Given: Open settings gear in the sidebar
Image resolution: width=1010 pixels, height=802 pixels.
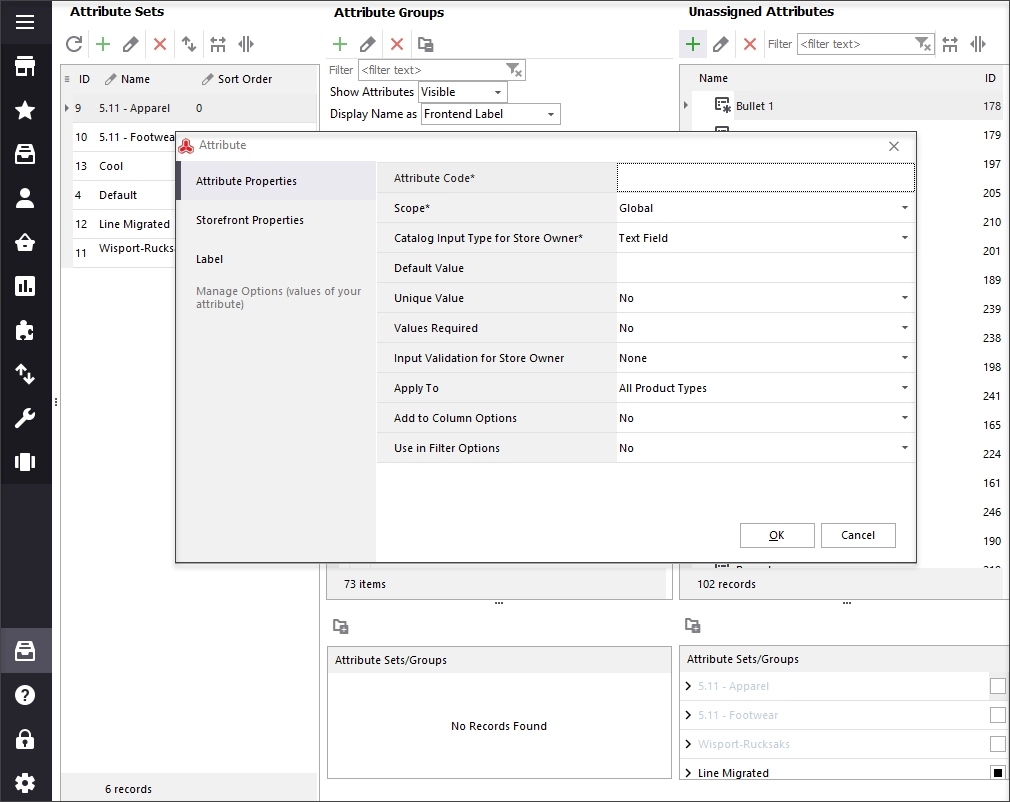Looking at the screenshot, I should click(24, 783).
